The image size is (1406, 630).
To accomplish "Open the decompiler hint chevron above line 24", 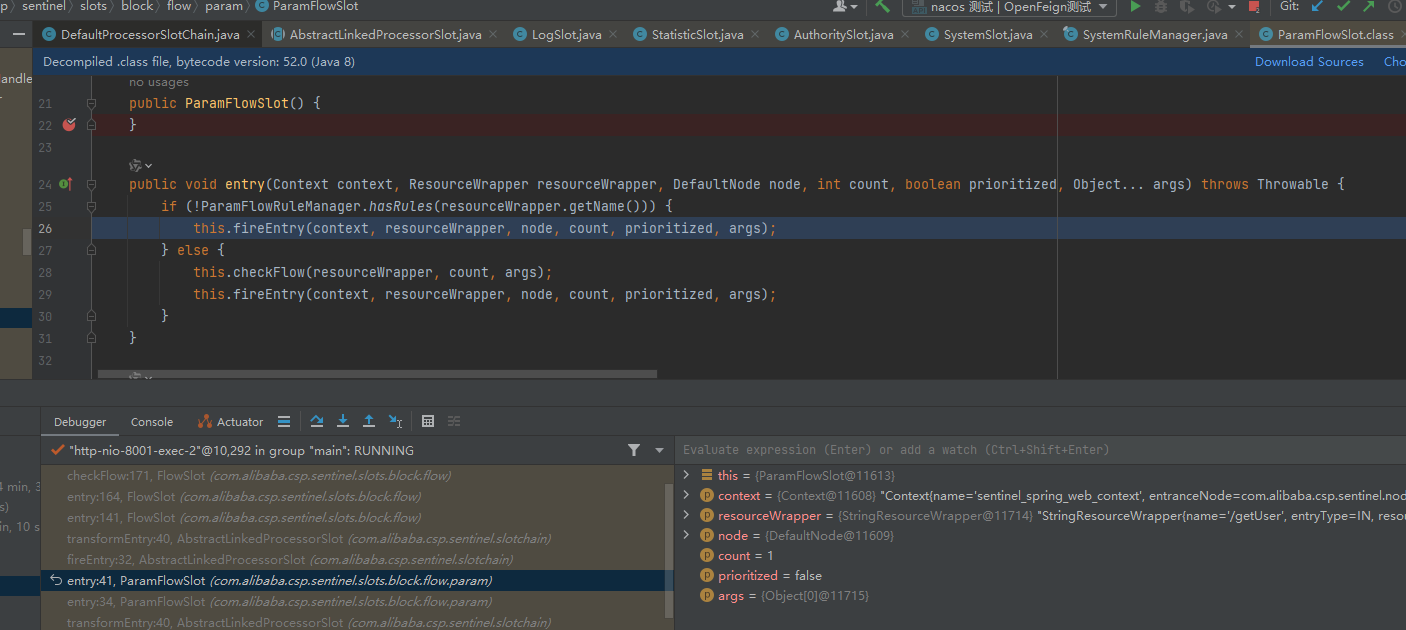I will coord(148,165).
